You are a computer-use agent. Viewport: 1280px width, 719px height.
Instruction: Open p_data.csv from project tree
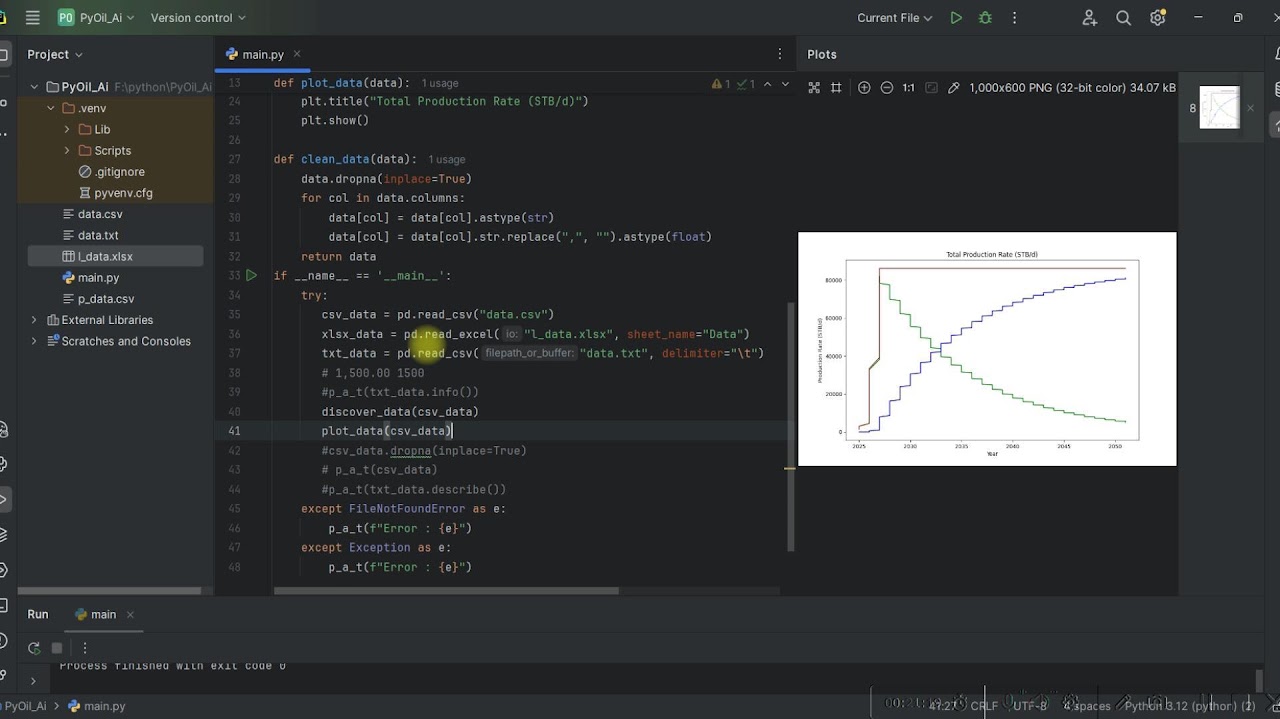click(x=97, y=299)
